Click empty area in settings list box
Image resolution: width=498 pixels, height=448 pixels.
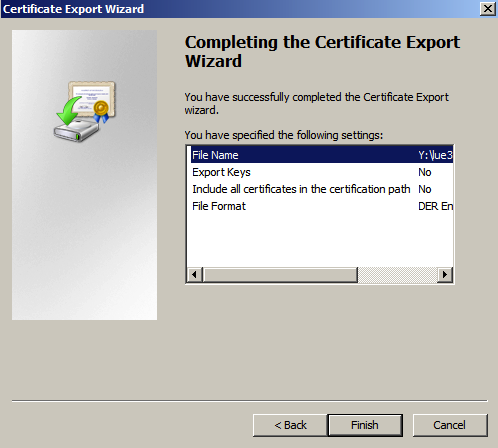(x=320, y=240)
